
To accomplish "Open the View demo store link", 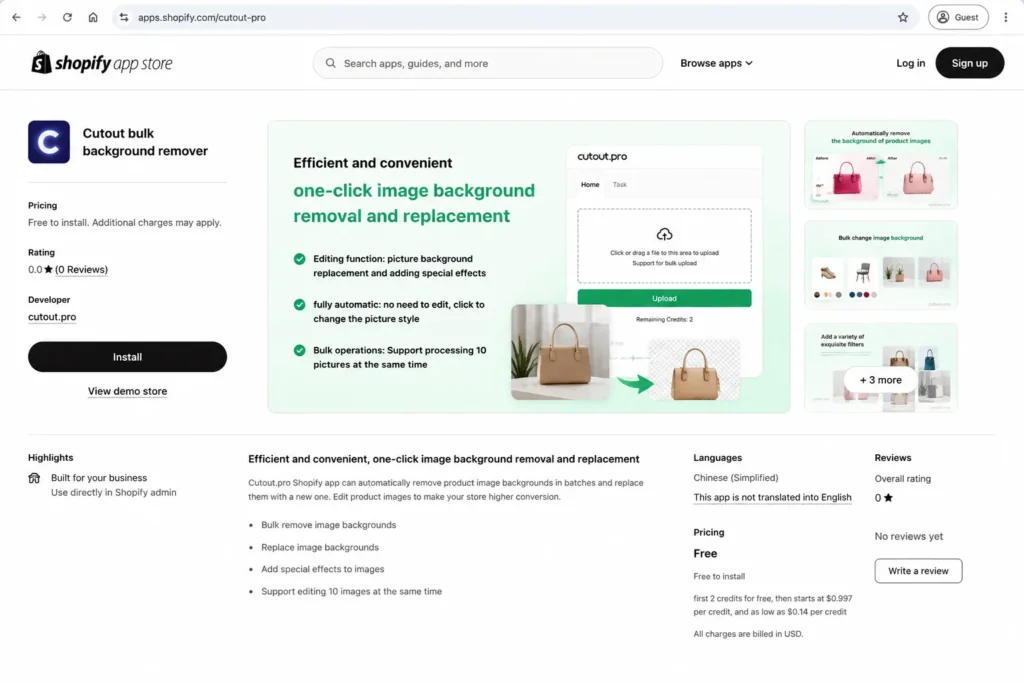I will point(127,391).
